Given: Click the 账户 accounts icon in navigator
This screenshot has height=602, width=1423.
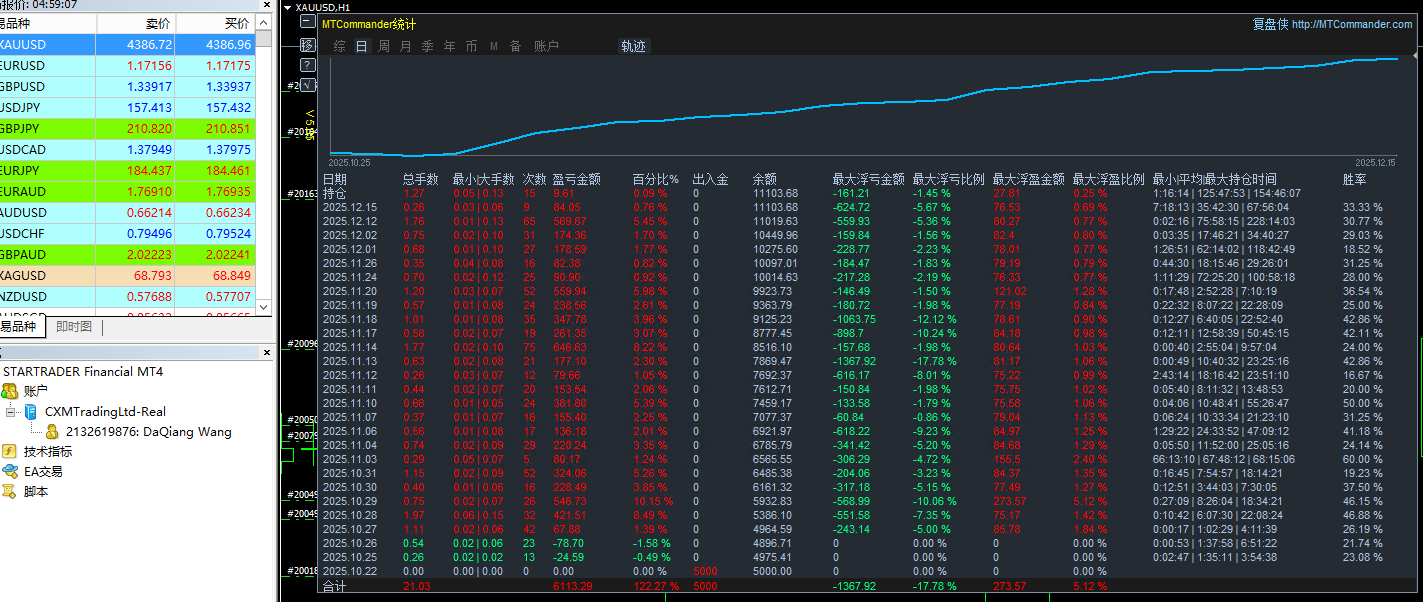Looking at the screenshot, I should pos(10,391).
